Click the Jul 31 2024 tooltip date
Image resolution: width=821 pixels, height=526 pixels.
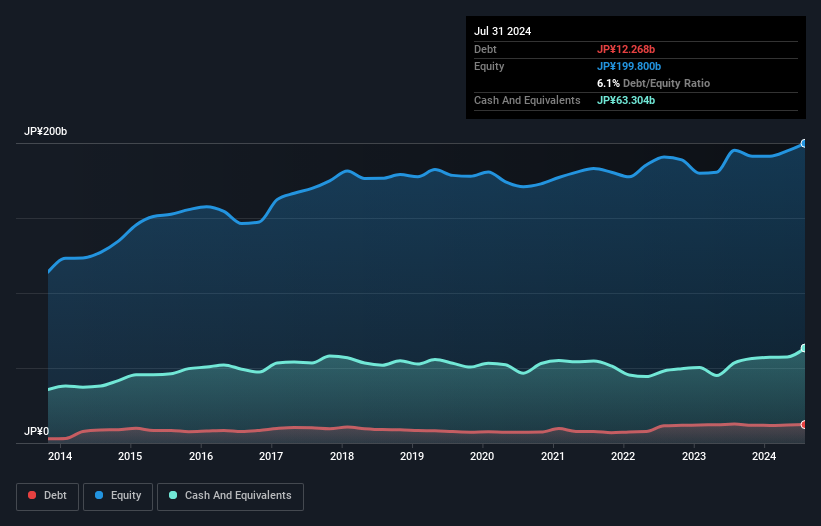[x=502, y=31]
